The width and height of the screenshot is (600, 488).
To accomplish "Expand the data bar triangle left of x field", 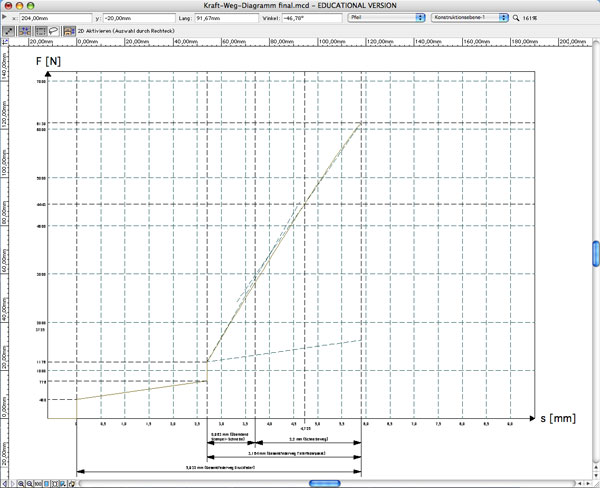I will point(4,17).
